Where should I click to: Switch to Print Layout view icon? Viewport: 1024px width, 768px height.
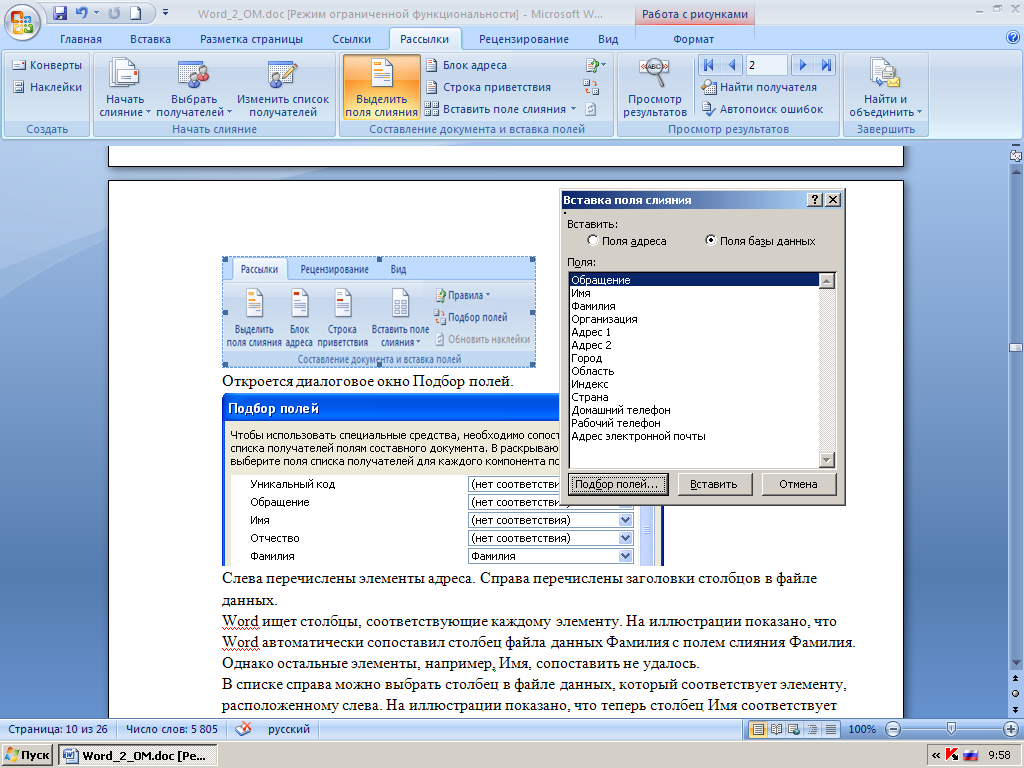[758, 729]
